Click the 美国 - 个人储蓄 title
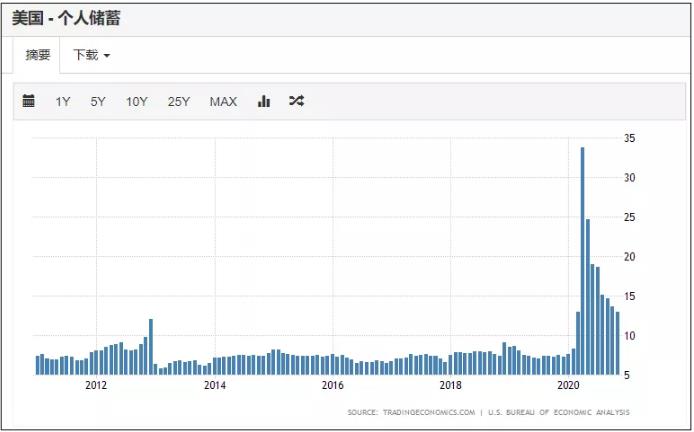This screenshot has width=694, height=432. 68,19
